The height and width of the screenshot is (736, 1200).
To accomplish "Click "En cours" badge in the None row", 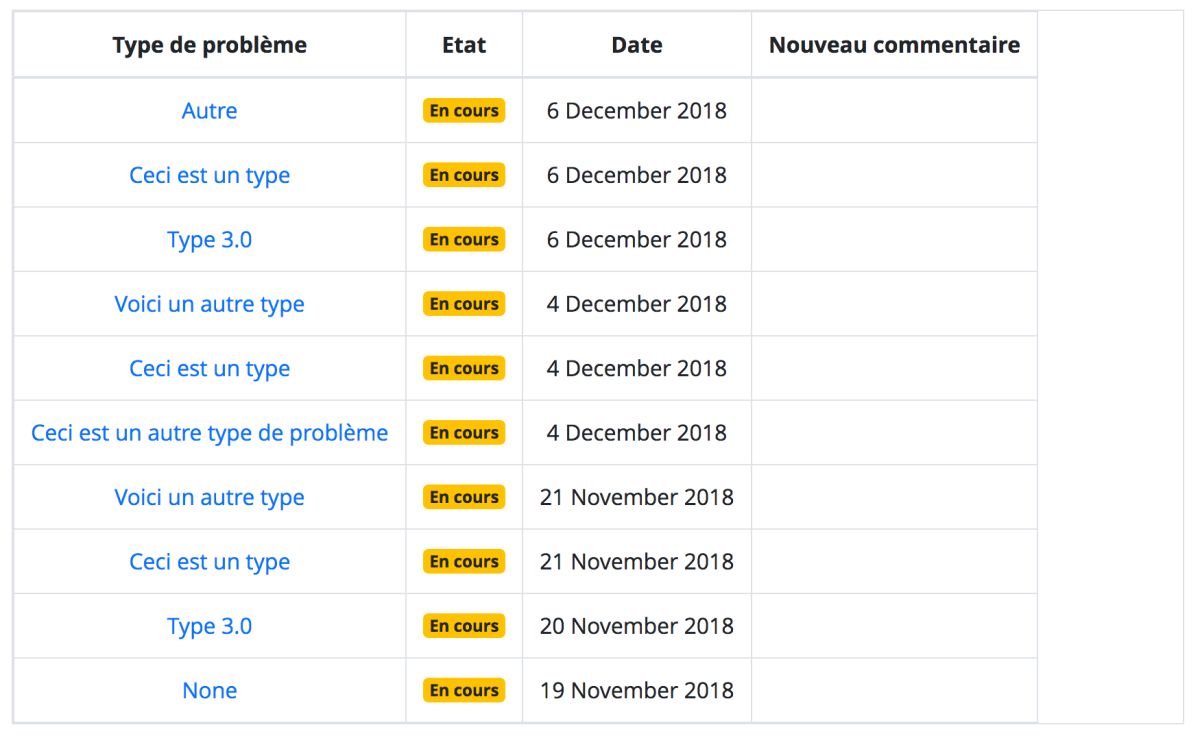I will tap(464, 691).
